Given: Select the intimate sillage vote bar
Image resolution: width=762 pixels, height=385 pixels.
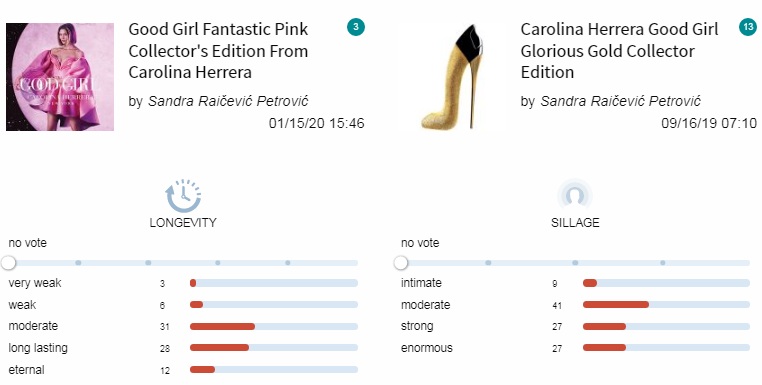Looking at the screenshot, I should 666,283.
